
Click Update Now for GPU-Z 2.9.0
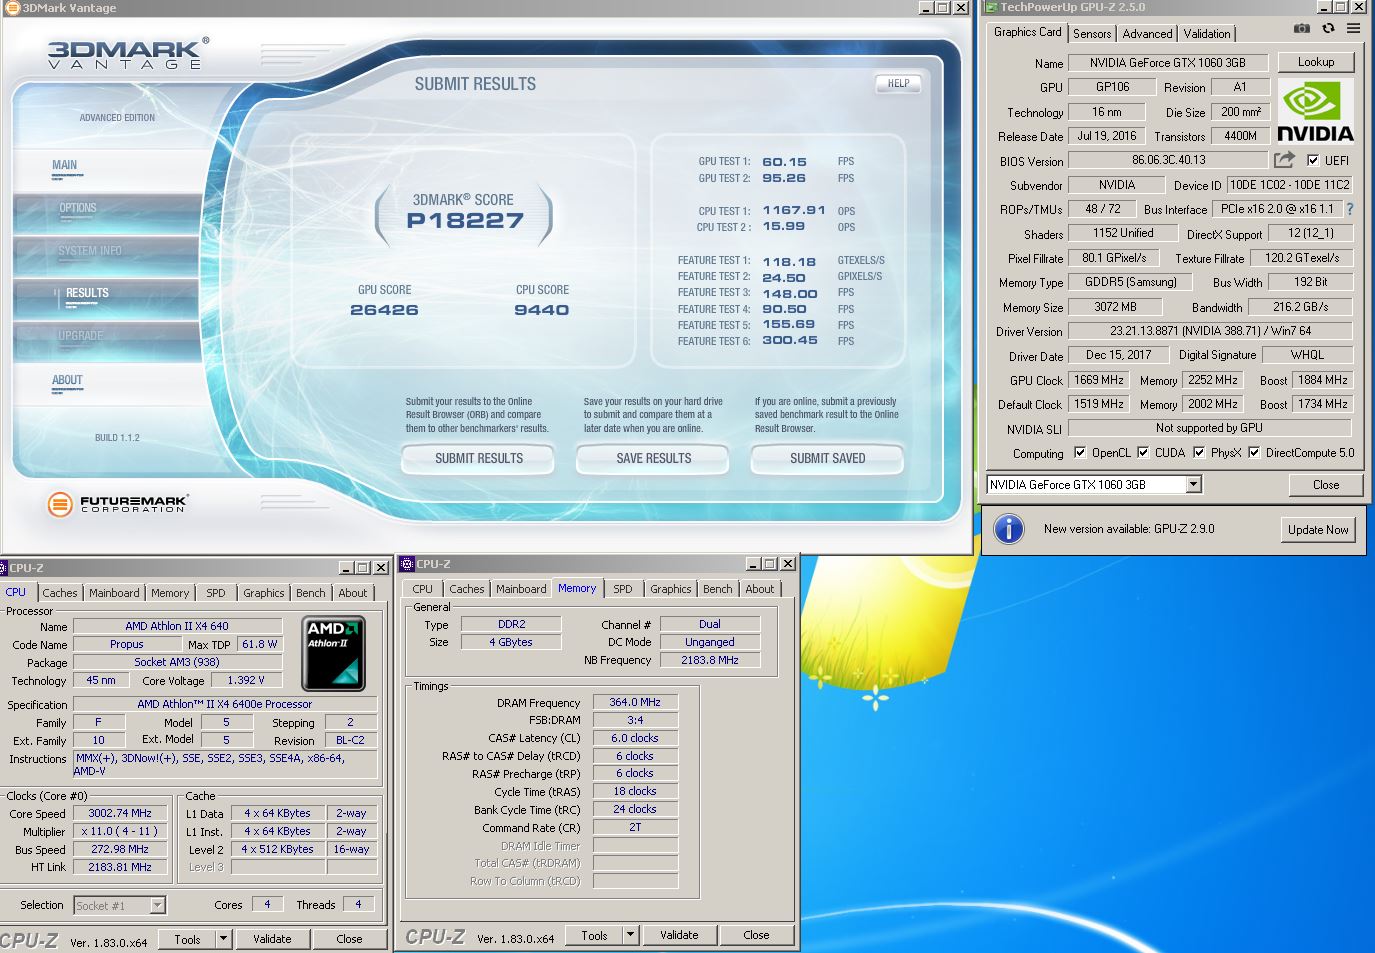(x=1318, y=530)
